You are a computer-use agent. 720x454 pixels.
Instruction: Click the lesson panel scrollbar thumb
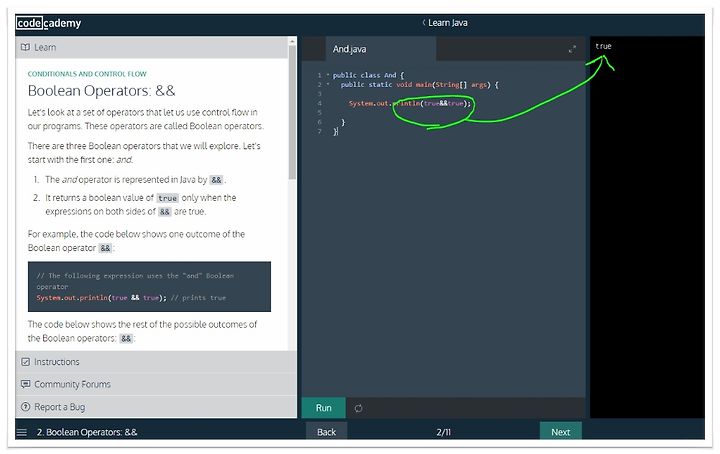point(292,112)
